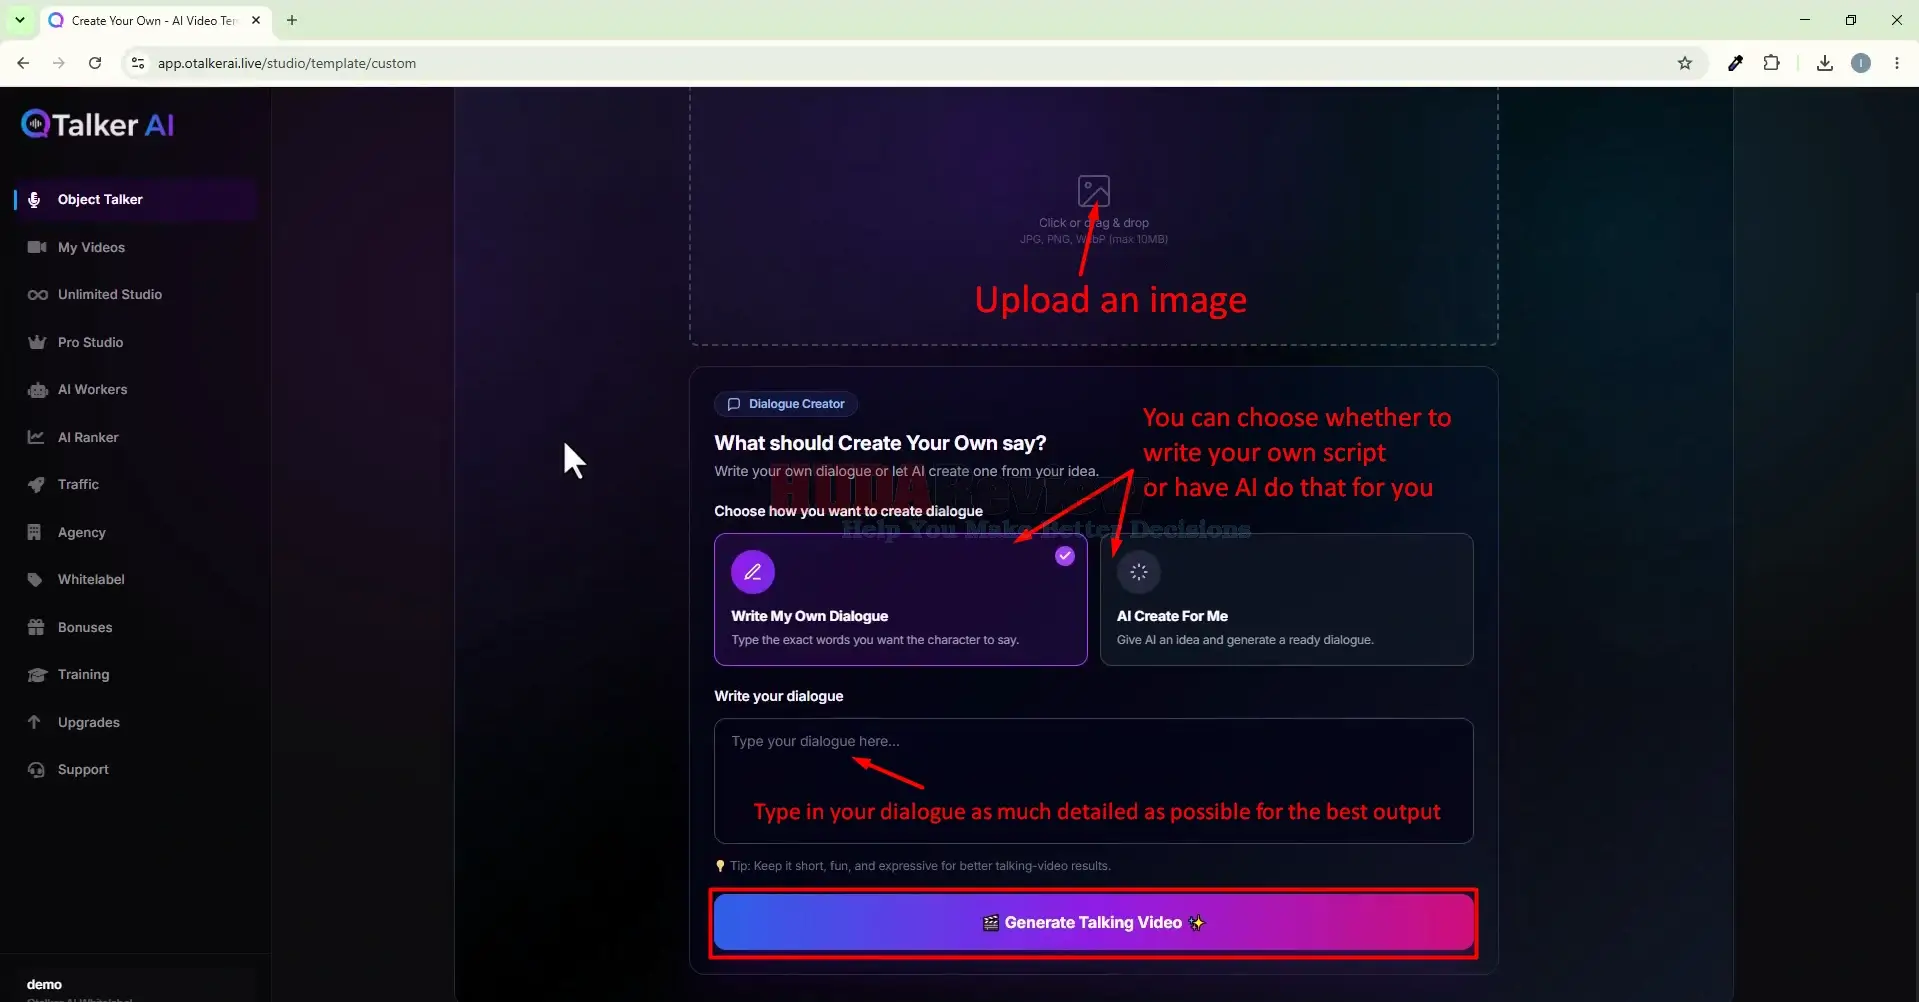Click the Support headset icon

[36, 770]
